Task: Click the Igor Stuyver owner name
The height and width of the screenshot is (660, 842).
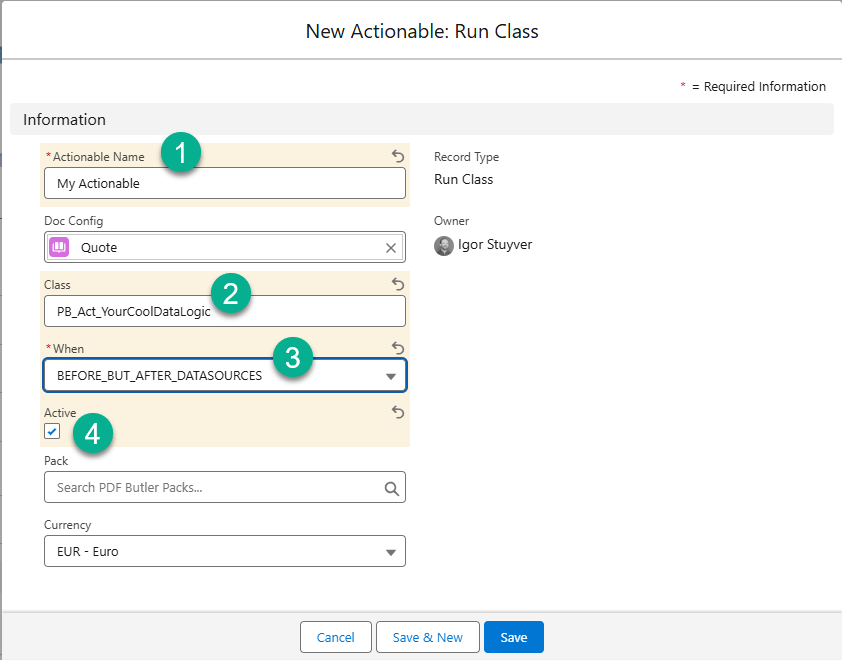Action: point(495,245)
